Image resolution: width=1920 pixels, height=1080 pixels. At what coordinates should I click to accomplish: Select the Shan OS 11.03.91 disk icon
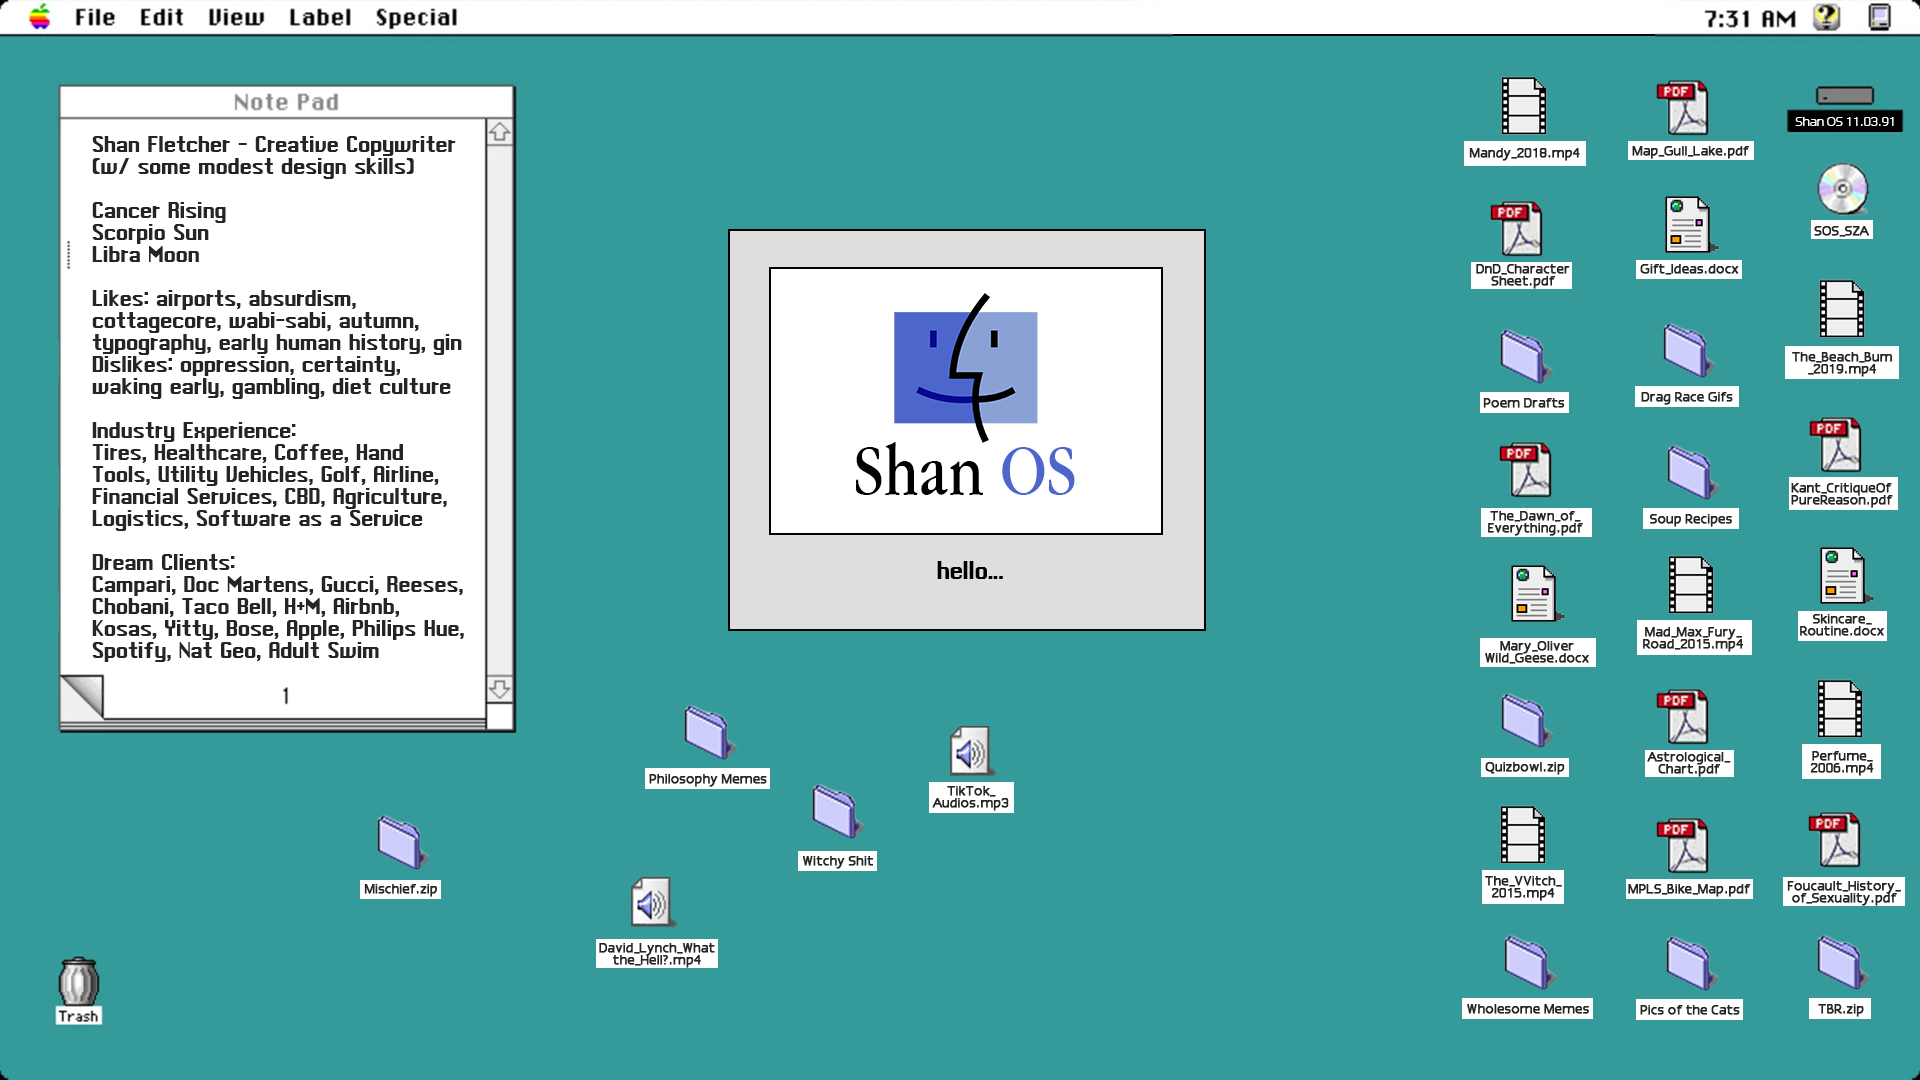[x=1844, y=96]
